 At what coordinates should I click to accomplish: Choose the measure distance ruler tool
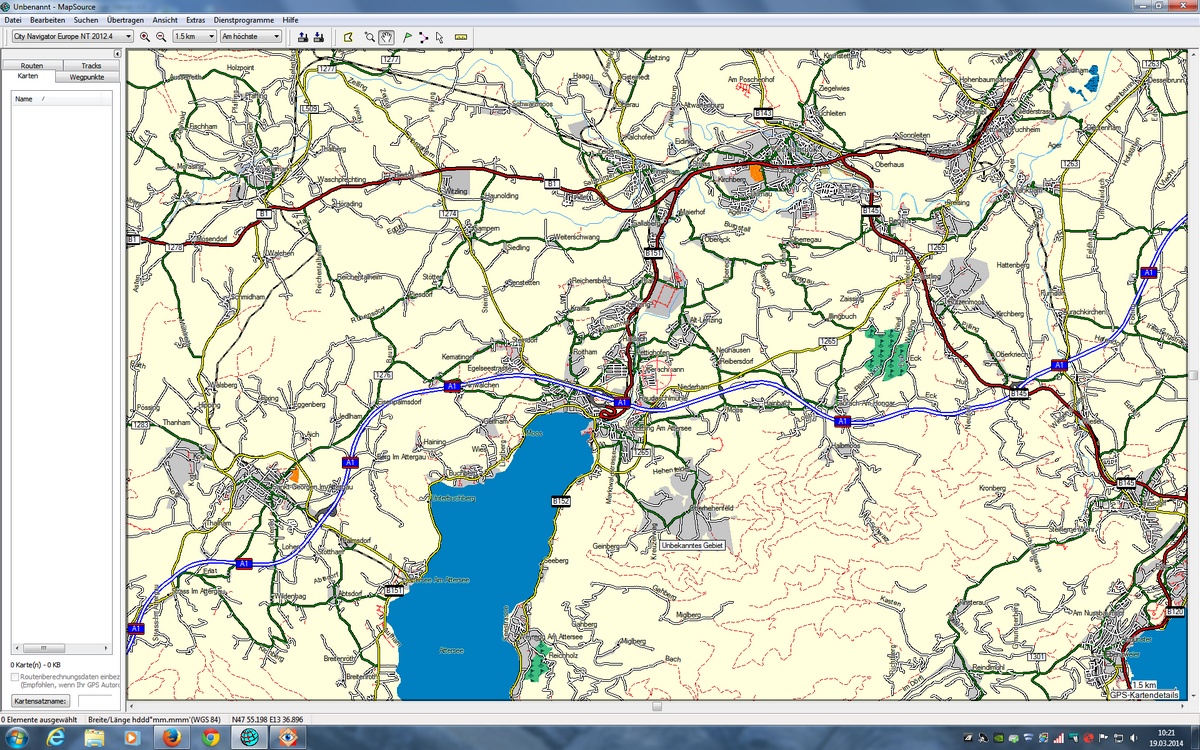(461, 36)
